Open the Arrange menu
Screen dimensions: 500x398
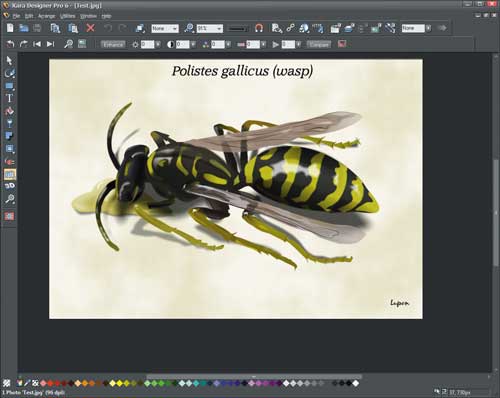46,16
